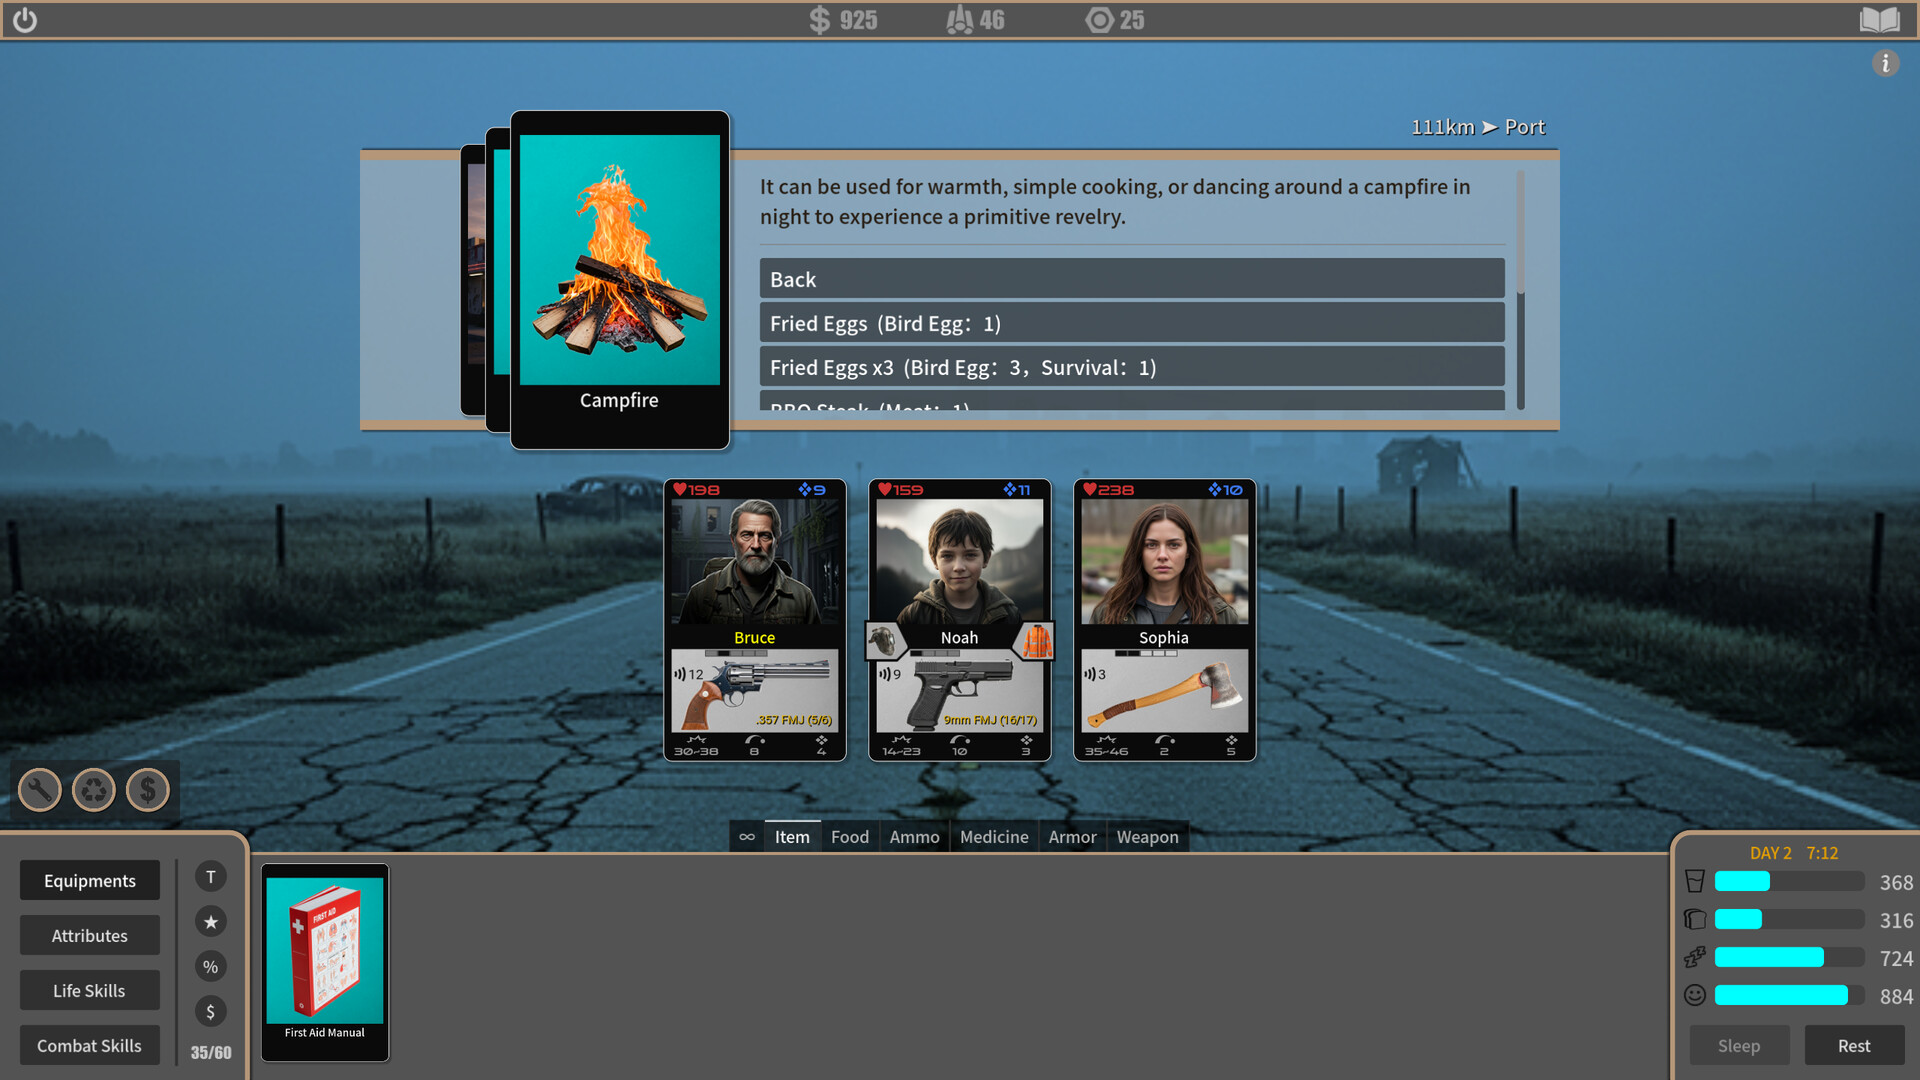Viewport: 1920px width, 1080px height.
Task: Click the round dollar trade icon
Action: 148,790
